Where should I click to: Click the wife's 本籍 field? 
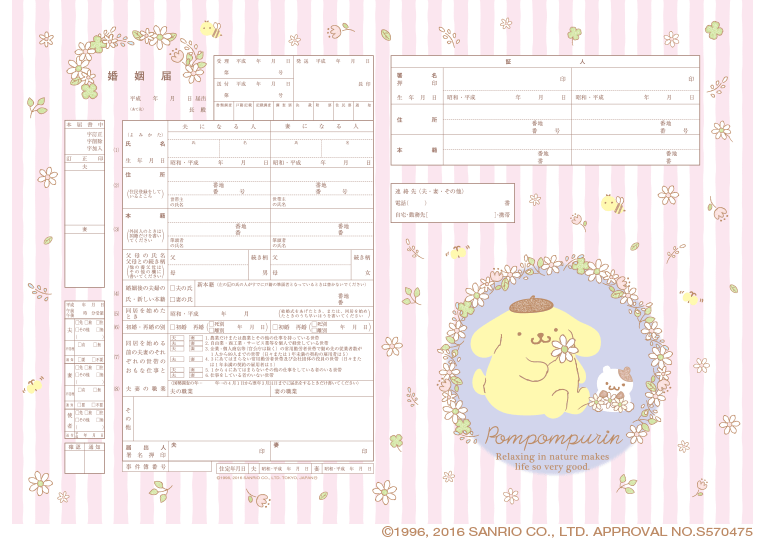click(322, 223)
